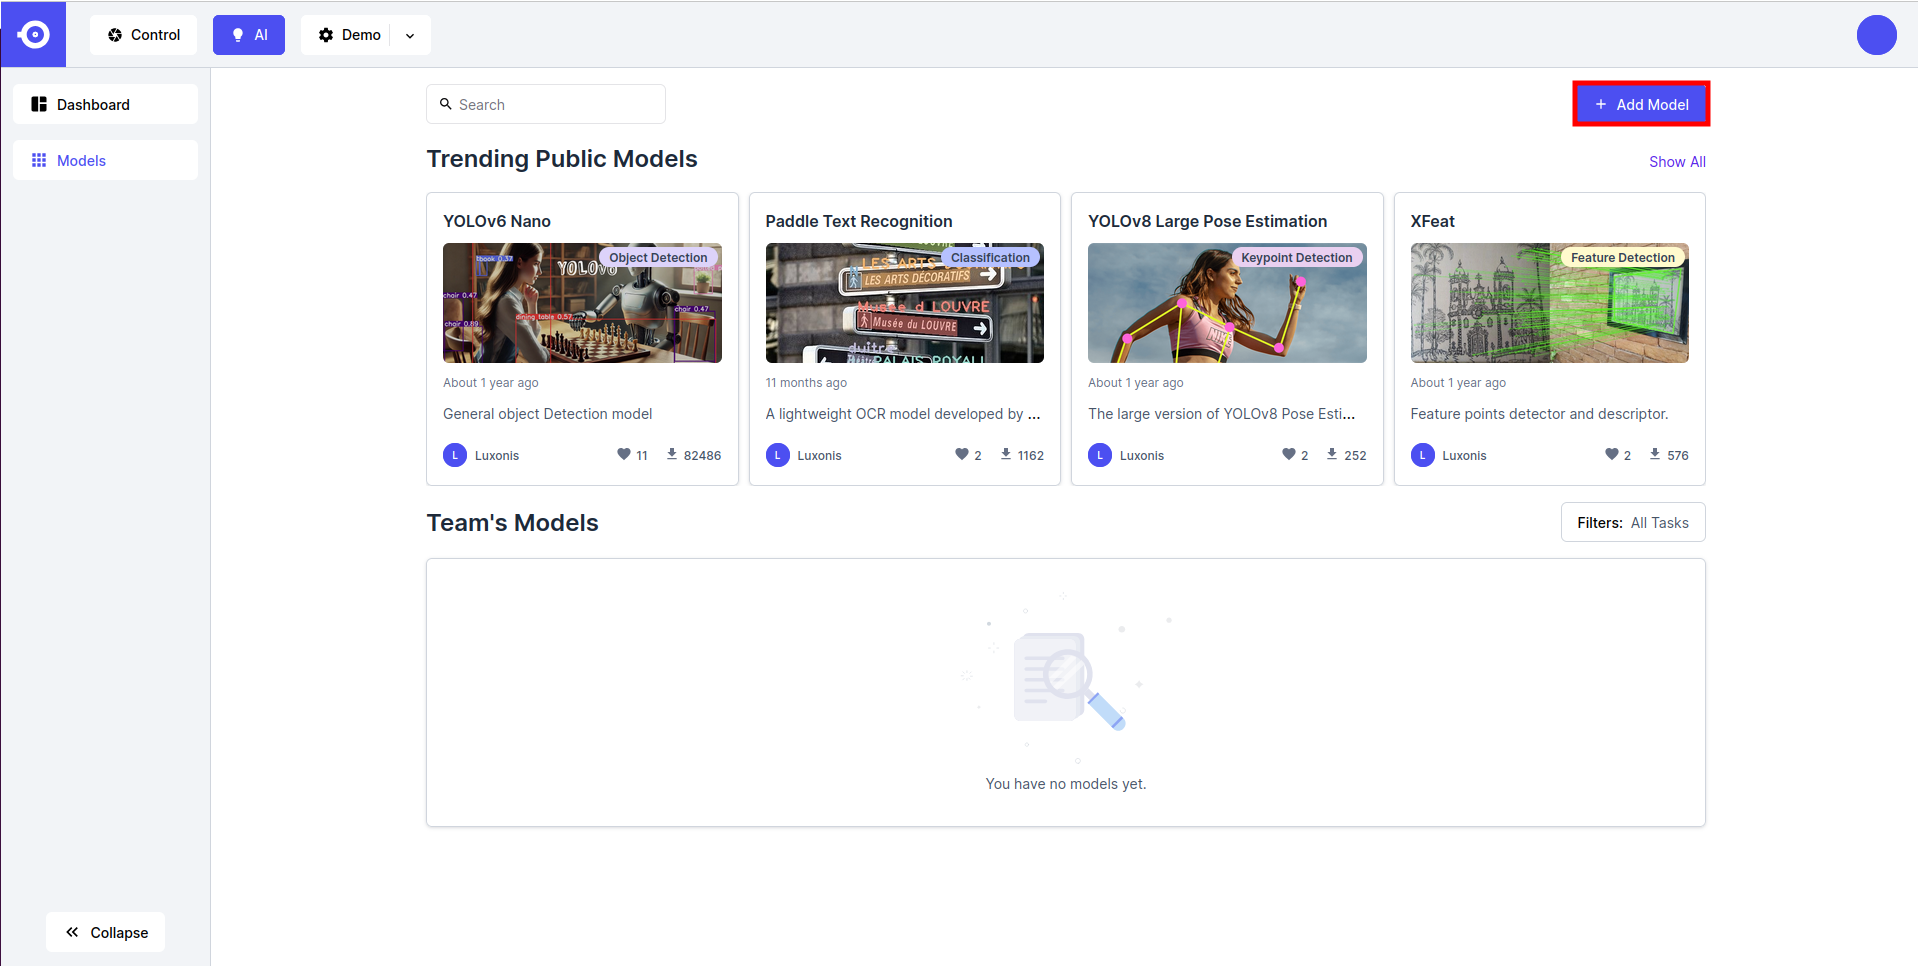Open the user profile avatar

pyautogui.click(x=1876, y=35)
